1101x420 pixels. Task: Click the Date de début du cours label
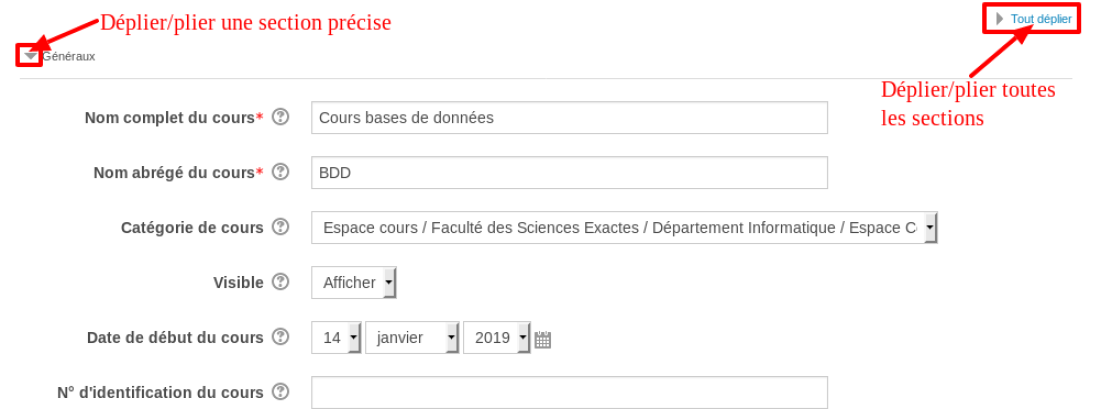(175, 338)
